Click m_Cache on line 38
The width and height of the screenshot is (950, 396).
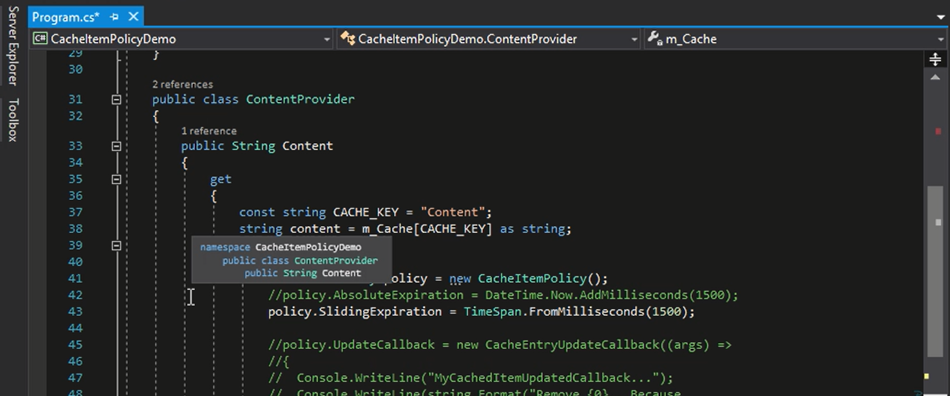388,229
